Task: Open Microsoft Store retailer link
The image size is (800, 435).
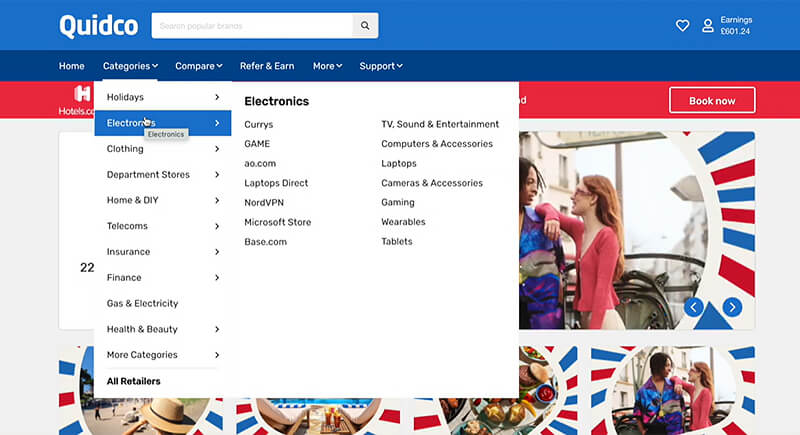Action: click(278, 222)
